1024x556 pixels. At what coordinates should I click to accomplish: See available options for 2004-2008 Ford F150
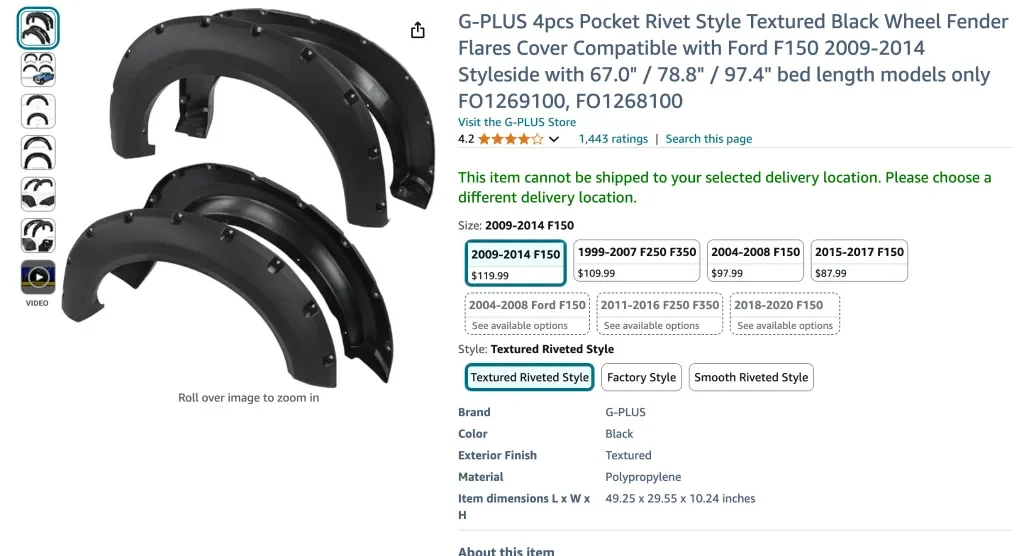[x=528, y=314]
